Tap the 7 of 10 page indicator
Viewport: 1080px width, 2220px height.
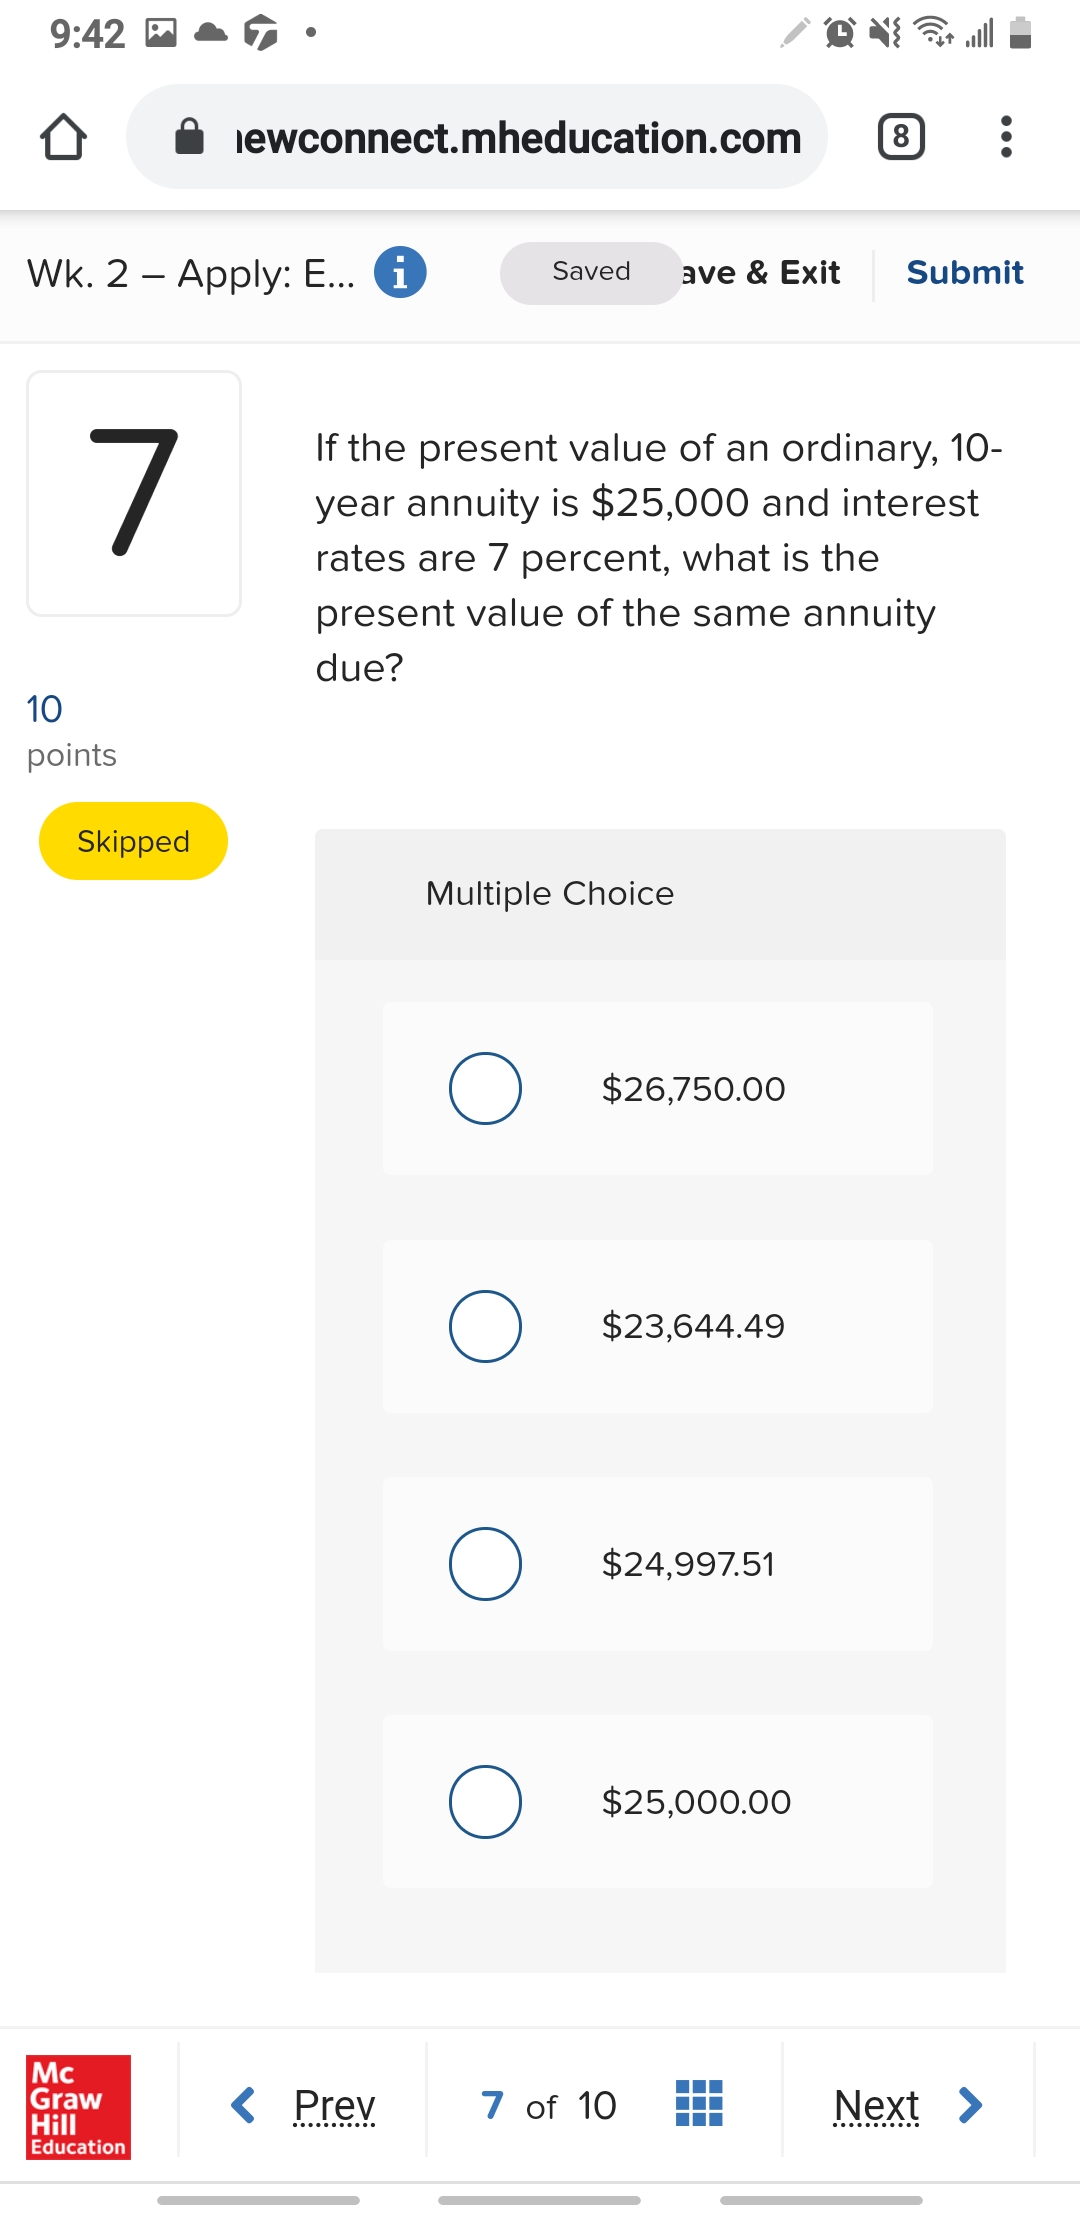548,2105
